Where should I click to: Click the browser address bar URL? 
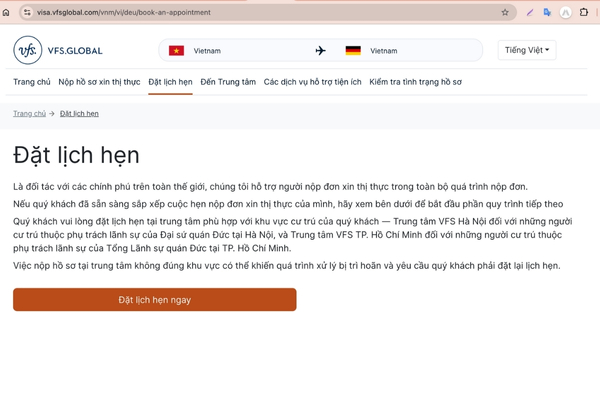coord(124,12)
